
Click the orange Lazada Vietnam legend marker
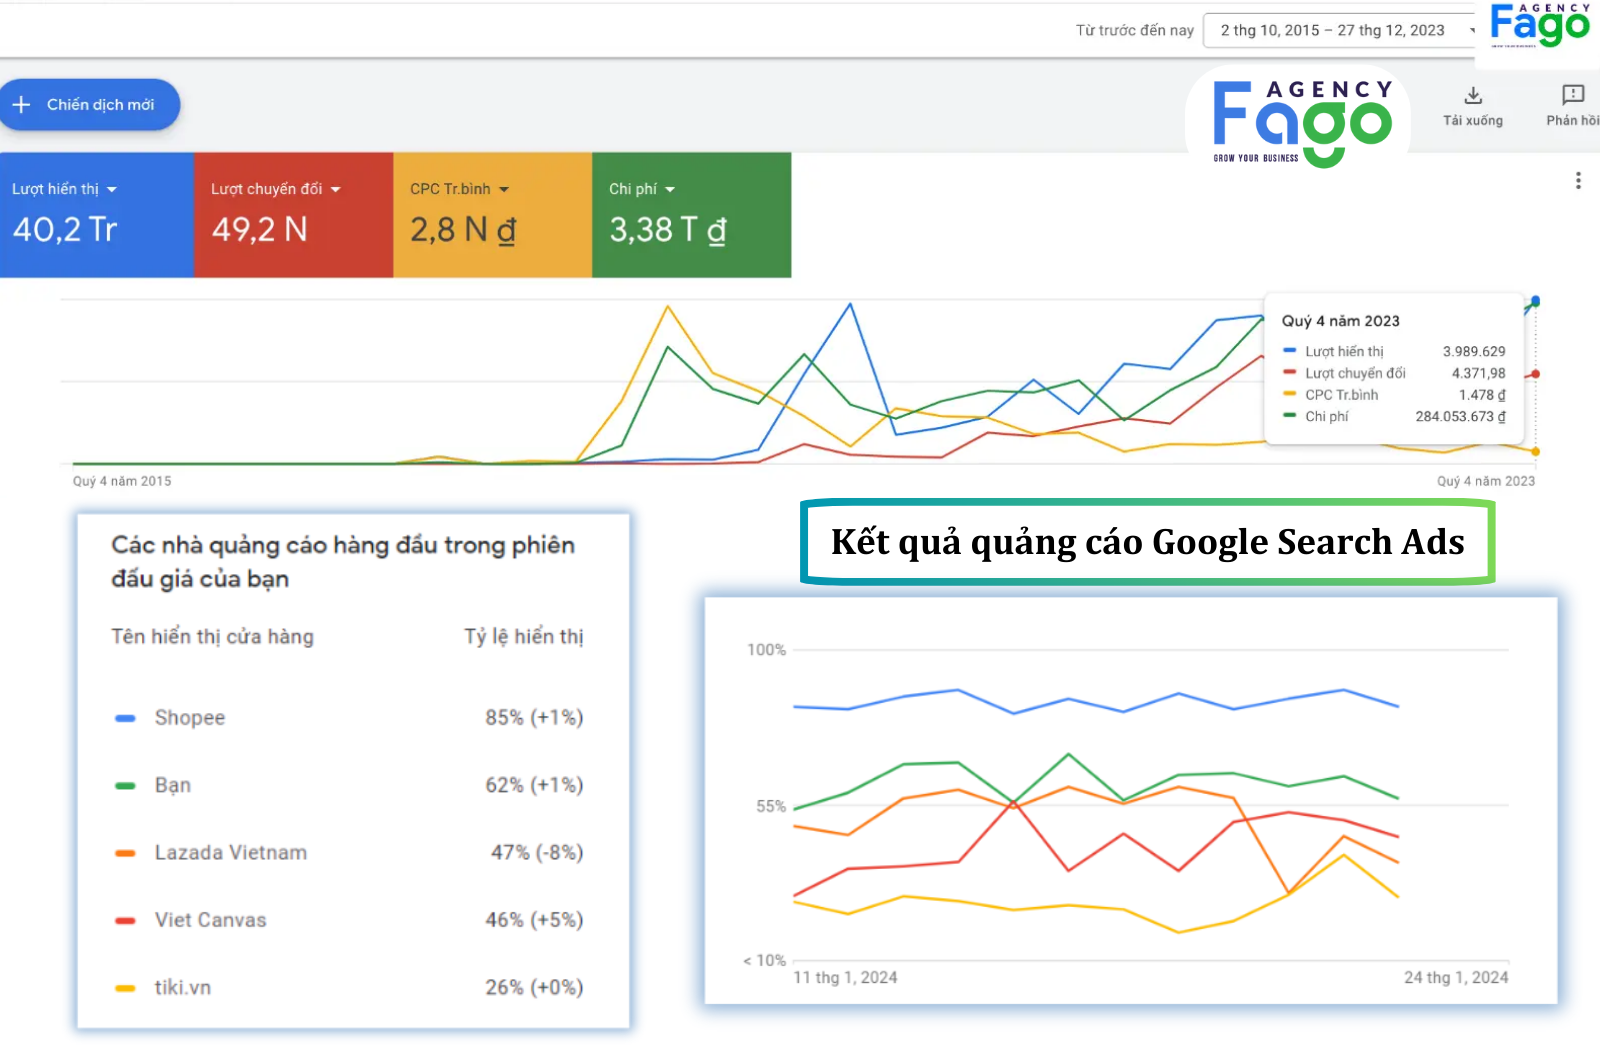point(125,853)
